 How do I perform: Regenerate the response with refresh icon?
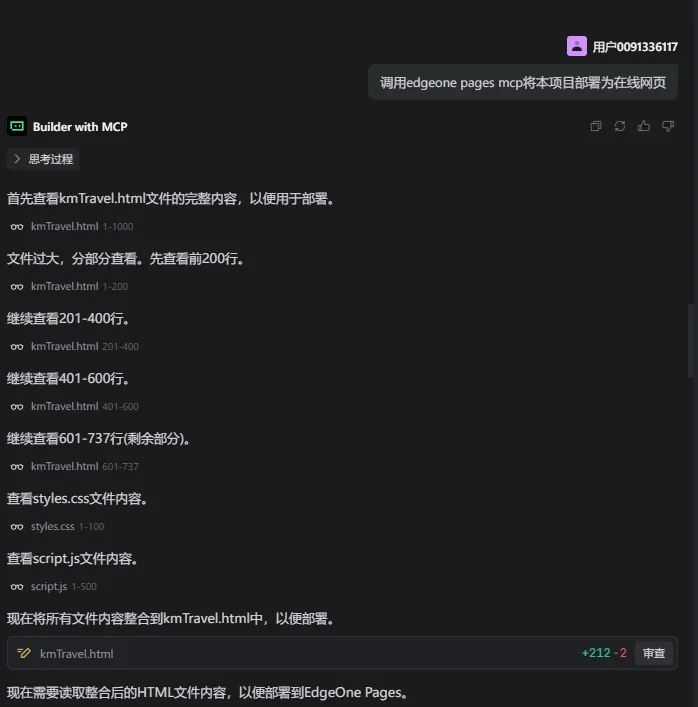[620, 126]
